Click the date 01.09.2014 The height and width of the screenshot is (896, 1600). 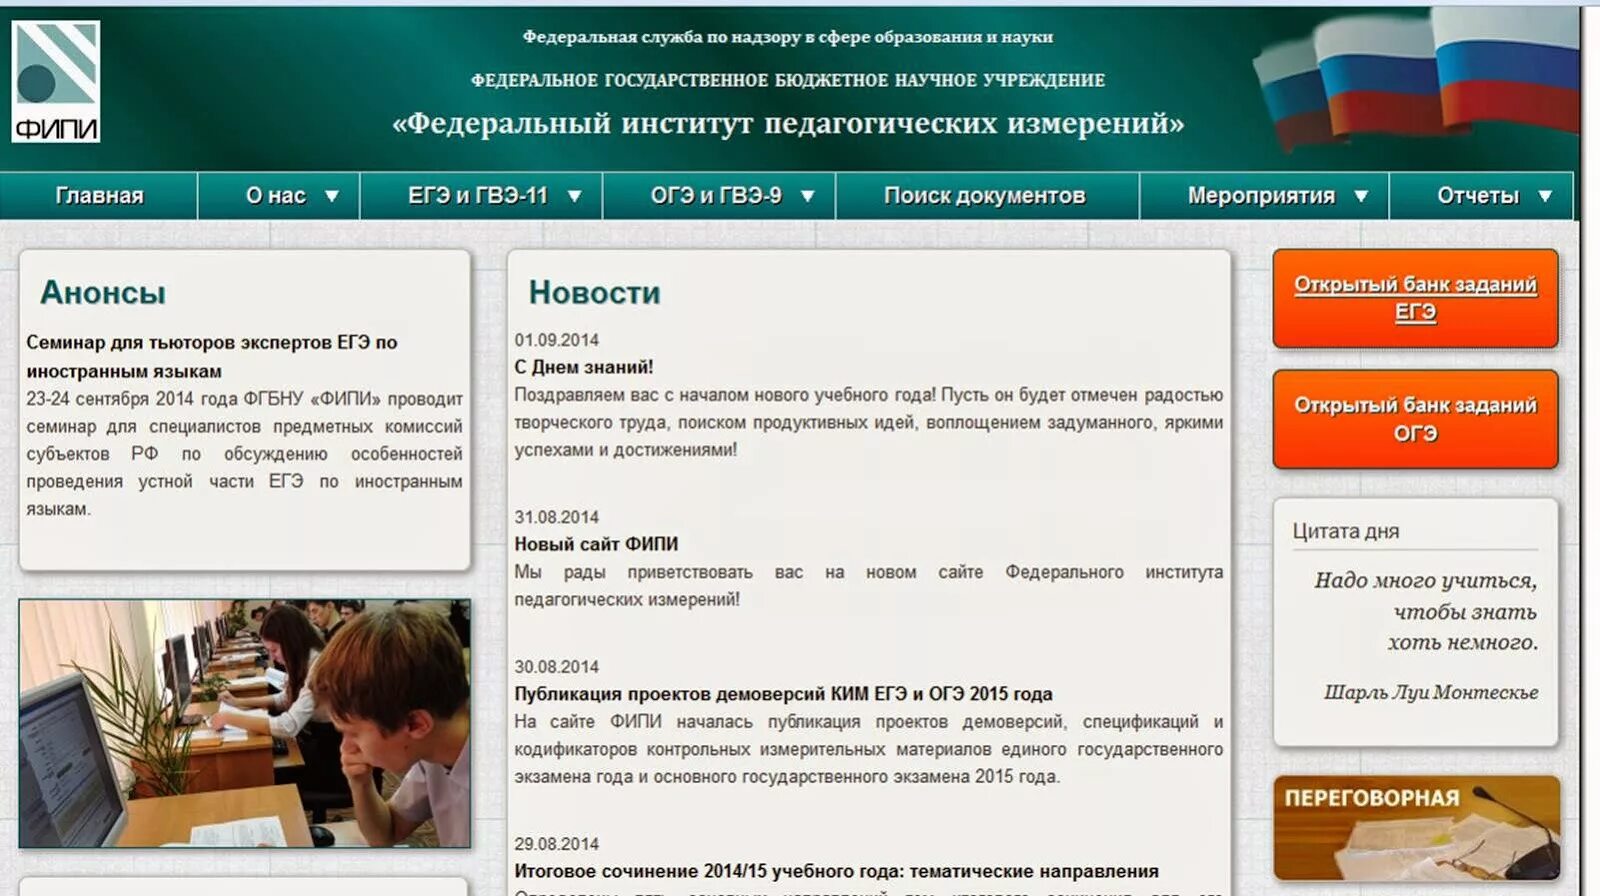pyautogui.click(x=557, y=340)
